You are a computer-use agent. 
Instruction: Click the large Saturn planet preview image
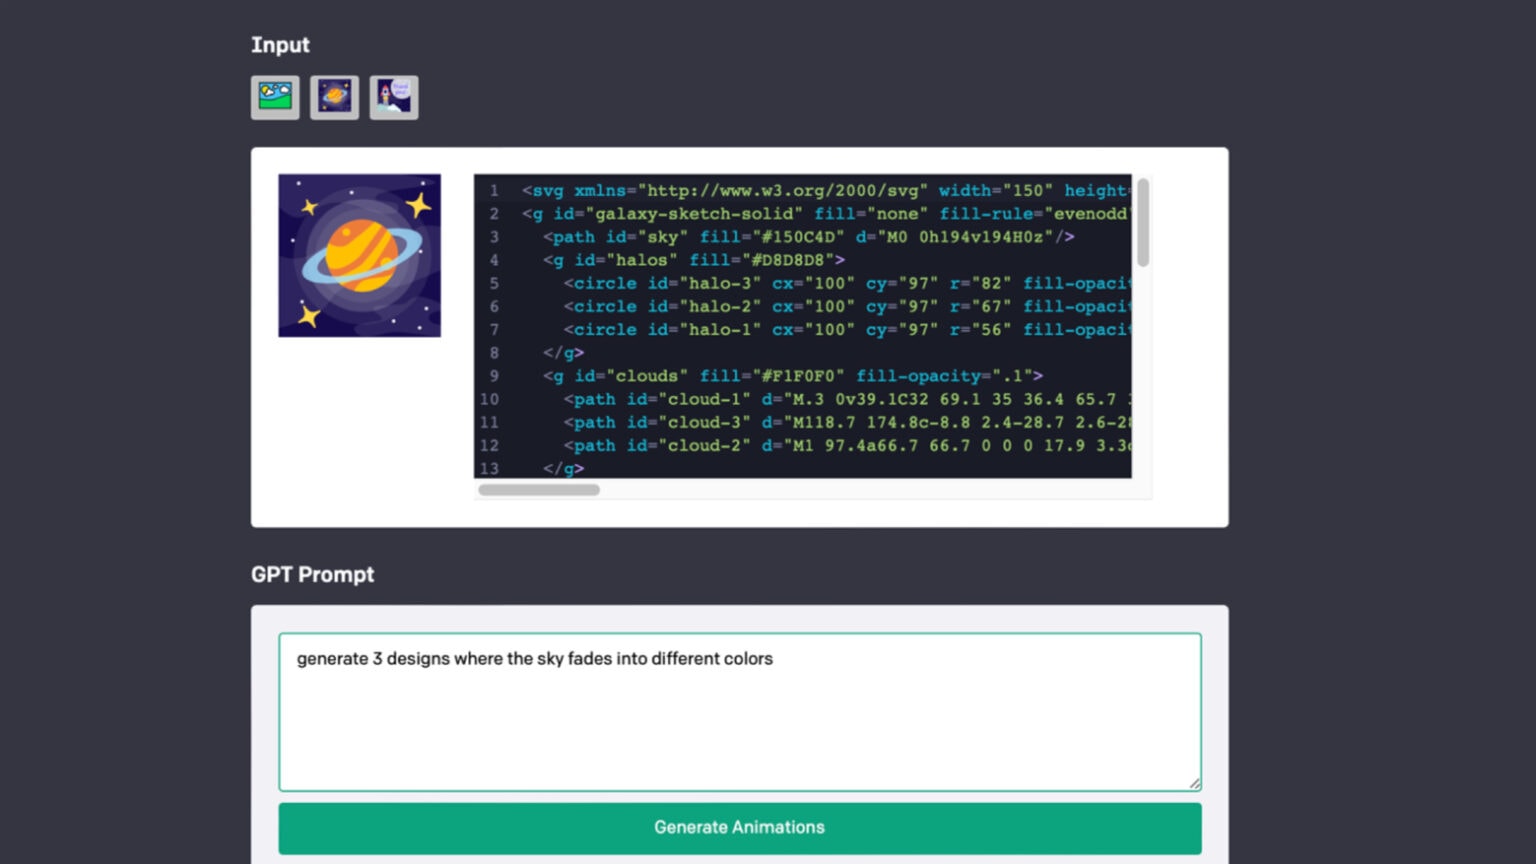(x=359, y=256)
